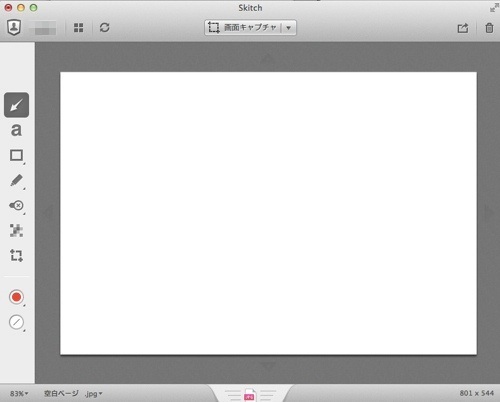Click the top canvas resize arrow
The height and width of the screenshot is (402, 500).
pos(268,59)
